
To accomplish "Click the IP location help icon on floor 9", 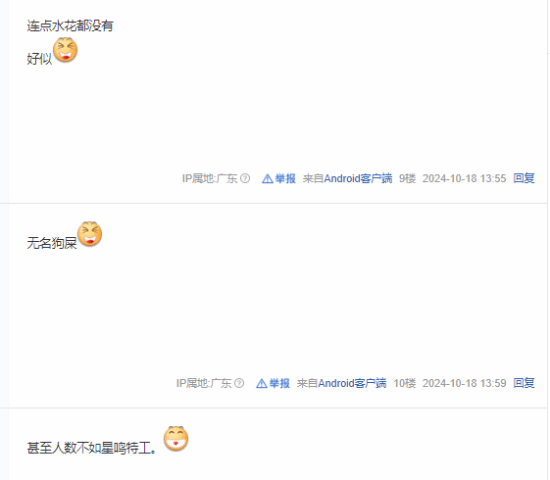I will pyautogui.click(x=245, y=178).
